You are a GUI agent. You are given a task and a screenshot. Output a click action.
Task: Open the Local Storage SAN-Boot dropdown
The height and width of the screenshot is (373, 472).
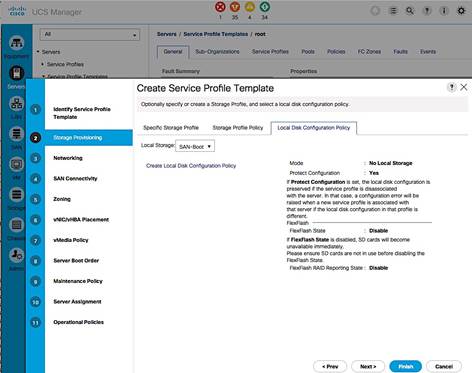tap(195, 146)
